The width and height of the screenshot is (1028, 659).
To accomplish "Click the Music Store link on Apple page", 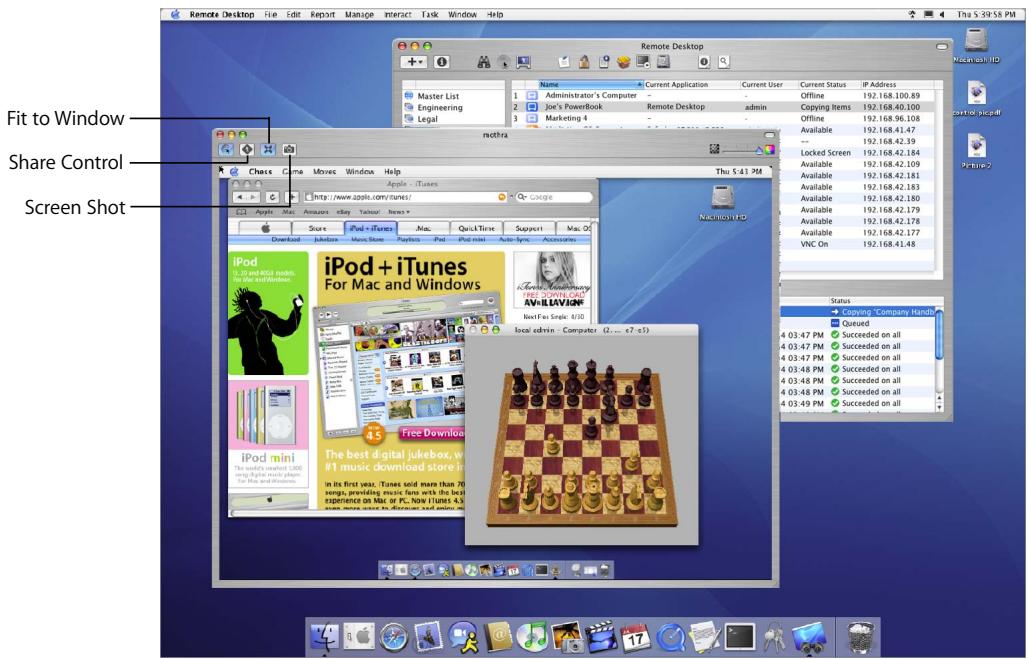I will click(367, 239).
